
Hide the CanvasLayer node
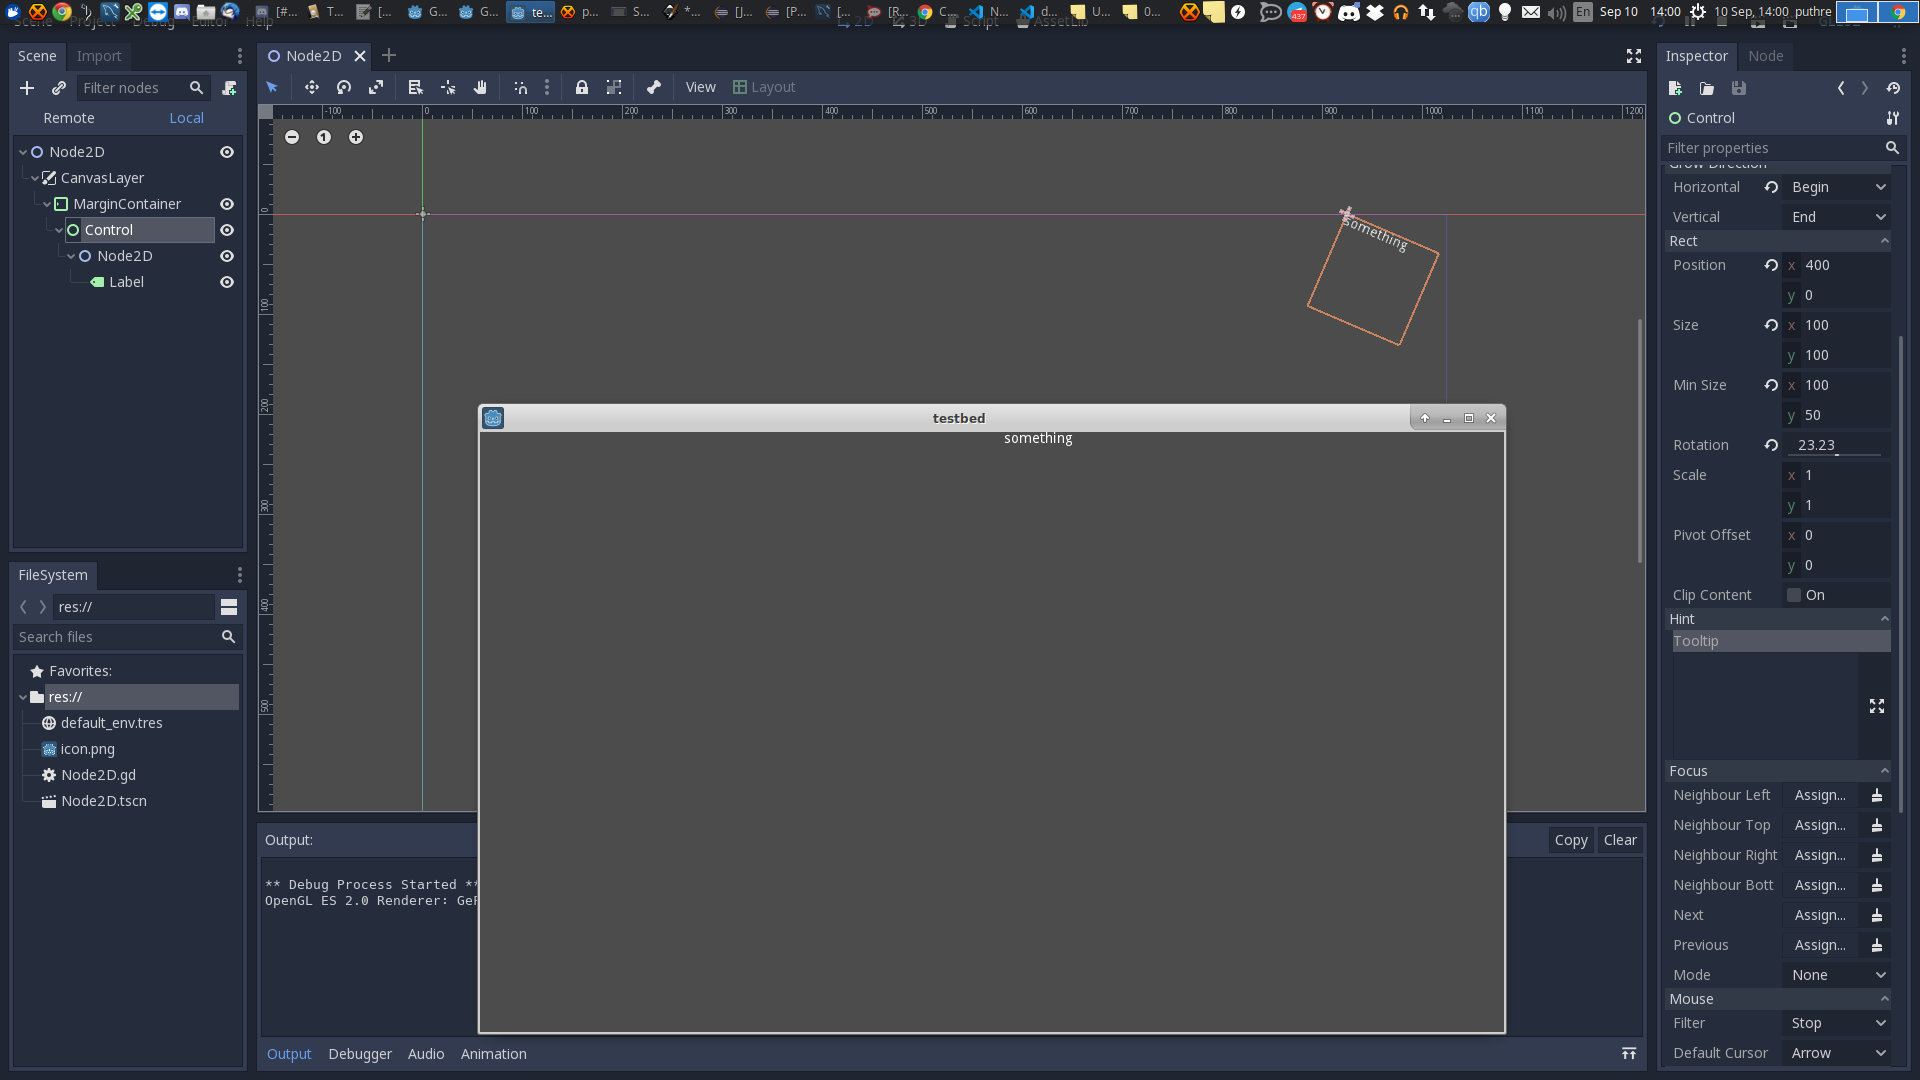[x=227, y=177]
